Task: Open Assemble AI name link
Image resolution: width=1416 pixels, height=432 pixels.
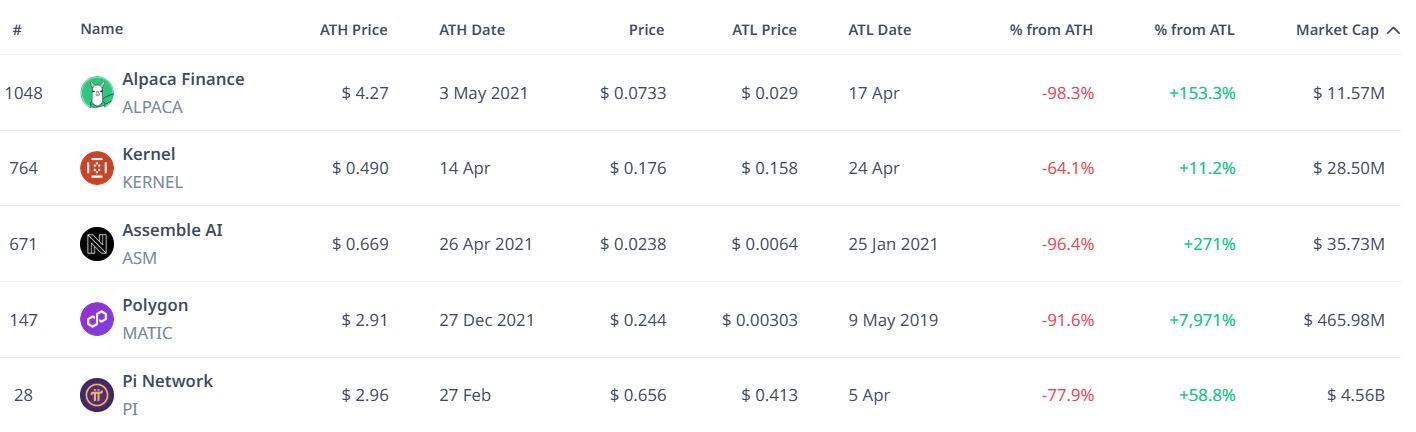Action: pos(172,230)
